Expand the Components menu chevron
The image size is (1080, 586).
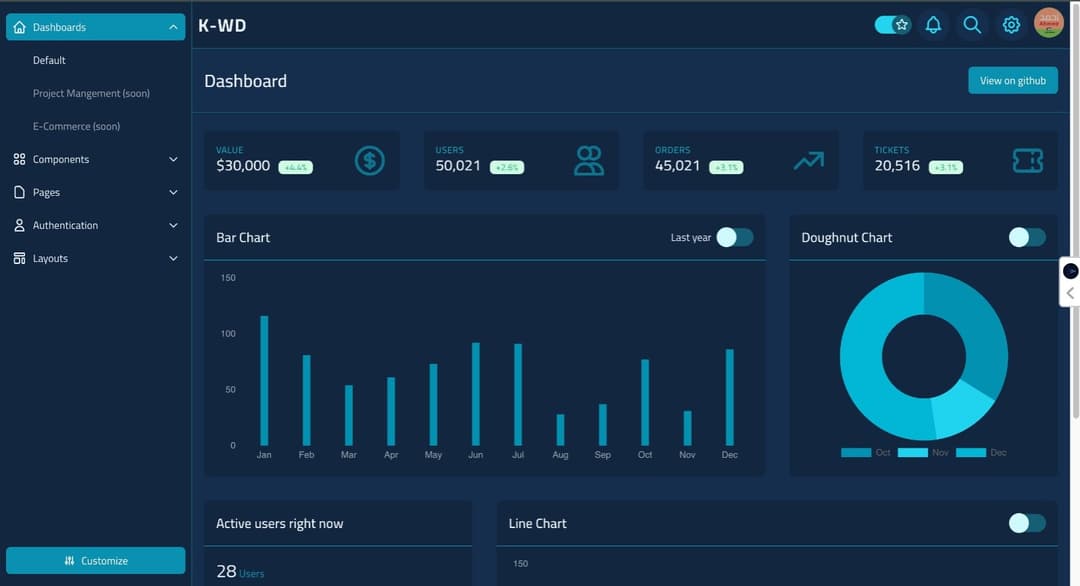(173, 159)
